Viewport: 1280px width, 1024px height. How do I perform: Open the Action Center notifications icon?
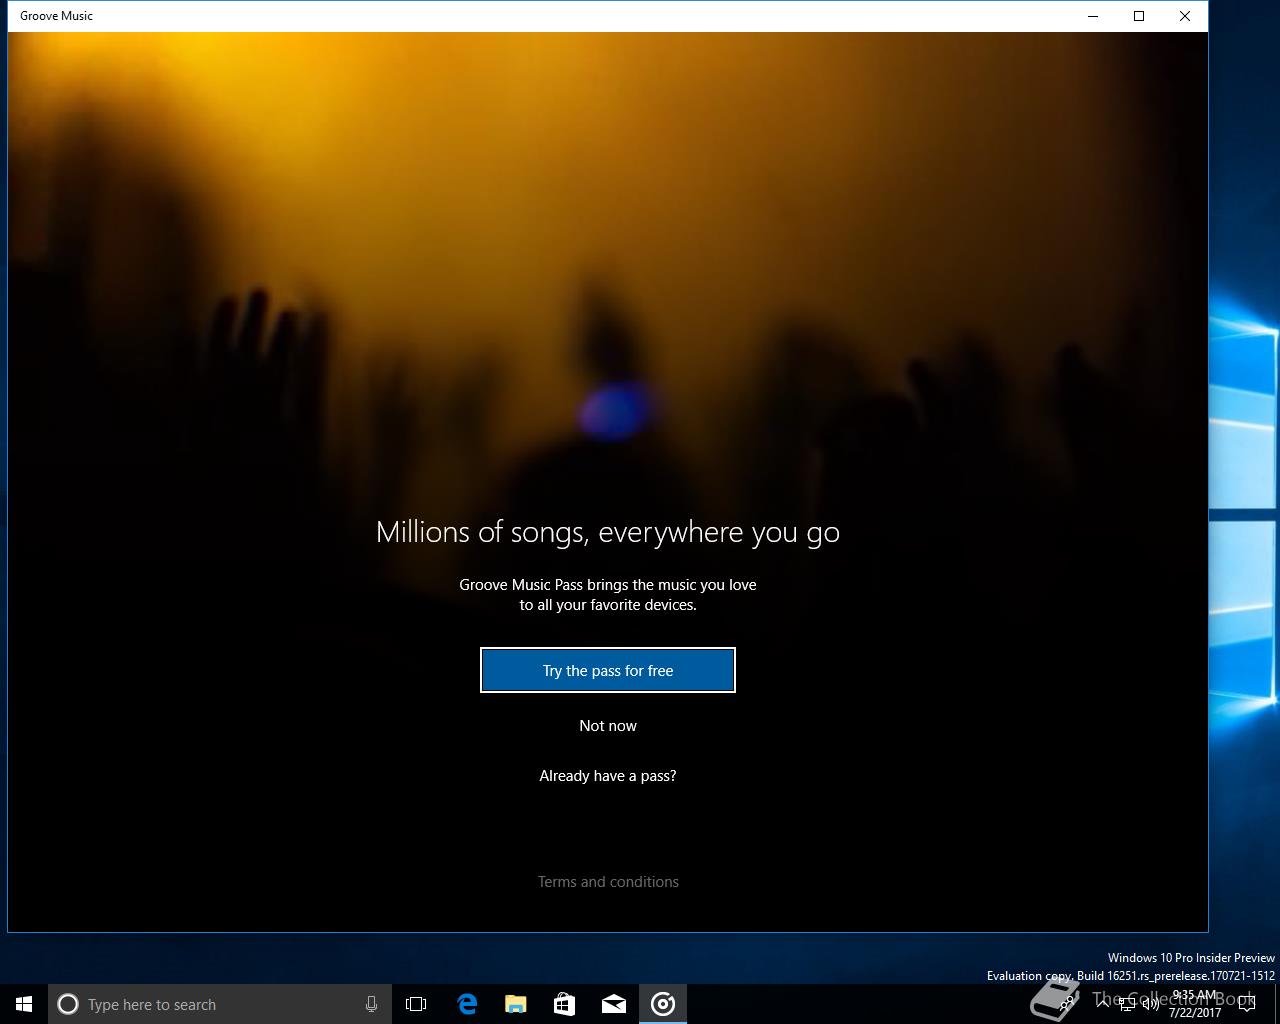[x=1247, y=1004]
